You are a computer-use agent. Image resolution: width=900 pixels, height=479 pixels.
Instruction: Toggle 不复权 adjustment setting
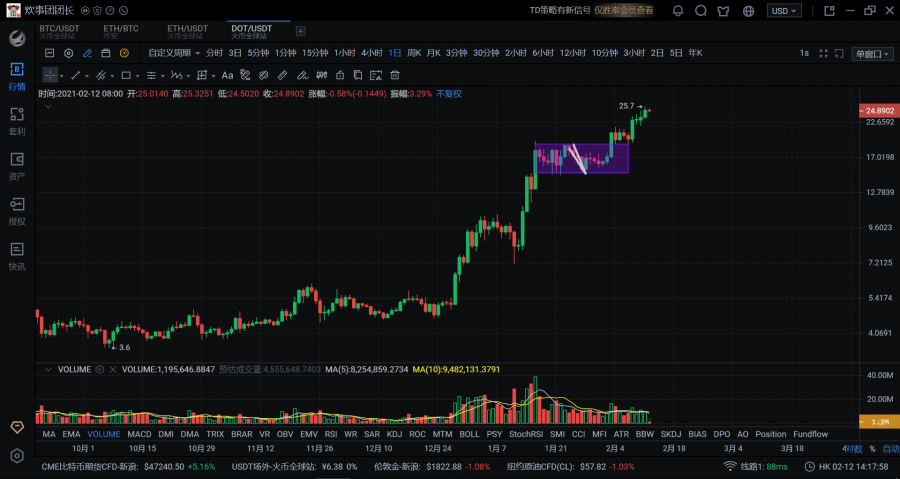pyautogui.click(x=449, y=93)
